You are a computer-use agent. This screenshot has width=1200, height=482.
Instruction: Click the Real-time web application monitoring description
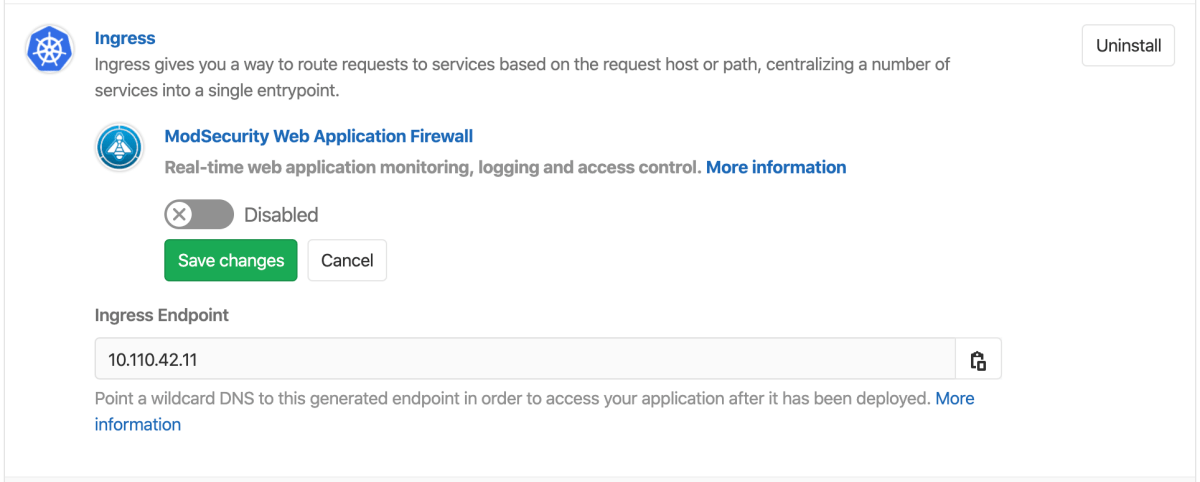click(x=433, y=167)
